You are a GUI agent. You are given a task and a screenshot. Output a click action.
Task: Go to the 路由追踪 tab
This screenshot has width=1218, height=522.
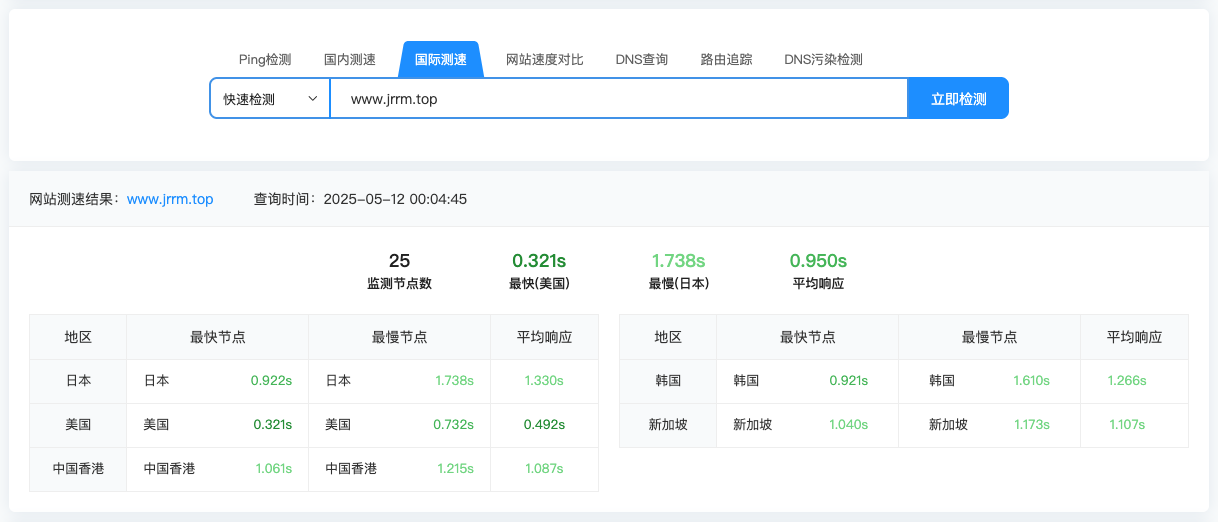[726, 60]
